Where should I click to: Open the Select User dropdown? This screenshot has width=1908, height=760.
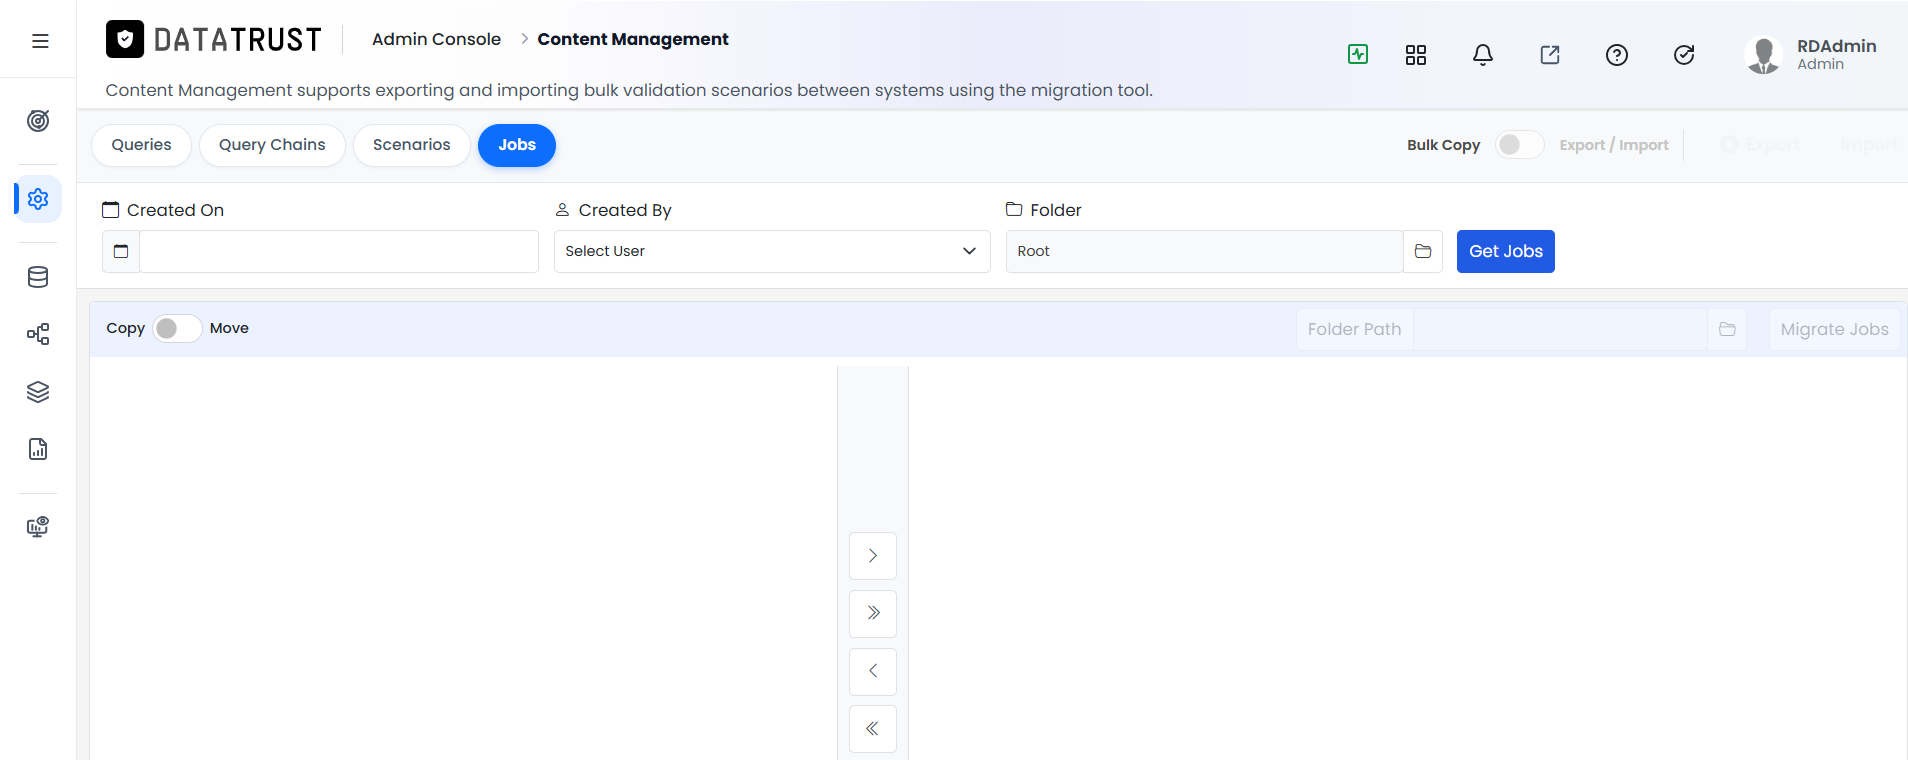click(x=772, y=251)
